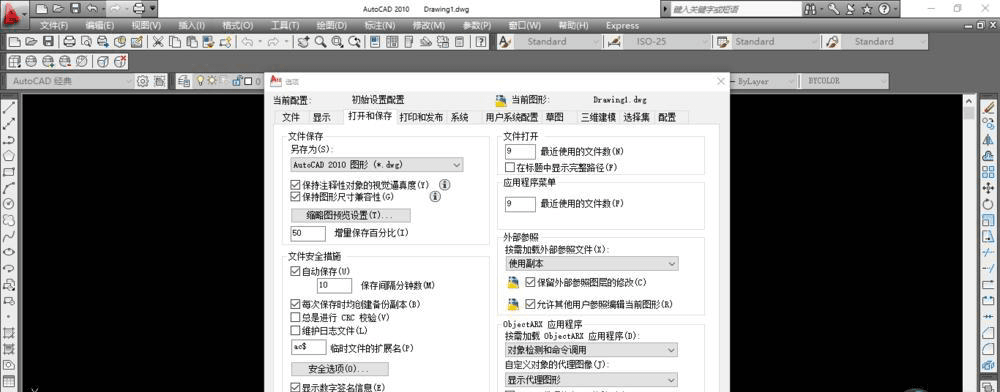Open the 按需加载外部参照文件 dropdown
The height and width of the screenshot is (392, 1000).
coord(592,263)
